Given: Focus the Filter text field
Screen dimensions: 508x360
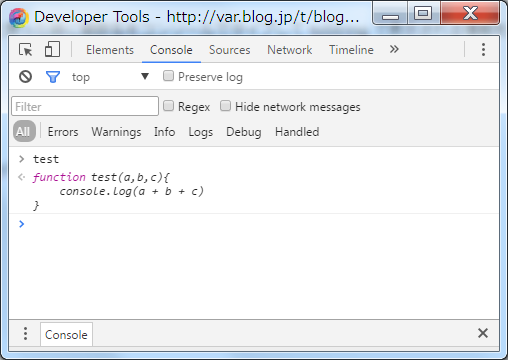Looking at the screenshot, I should point(85,106).
